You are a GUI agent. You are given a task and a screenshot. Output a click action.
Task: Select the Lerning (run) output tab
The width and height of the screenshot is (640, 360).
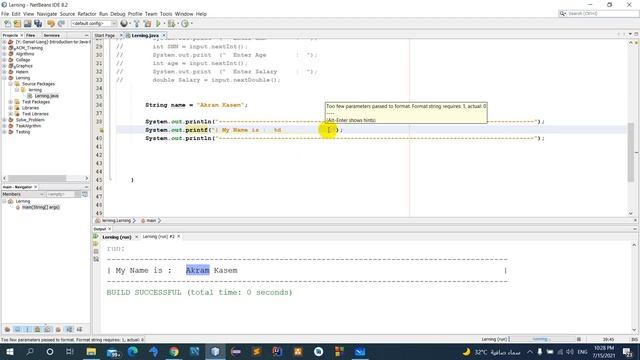[117, 237]
